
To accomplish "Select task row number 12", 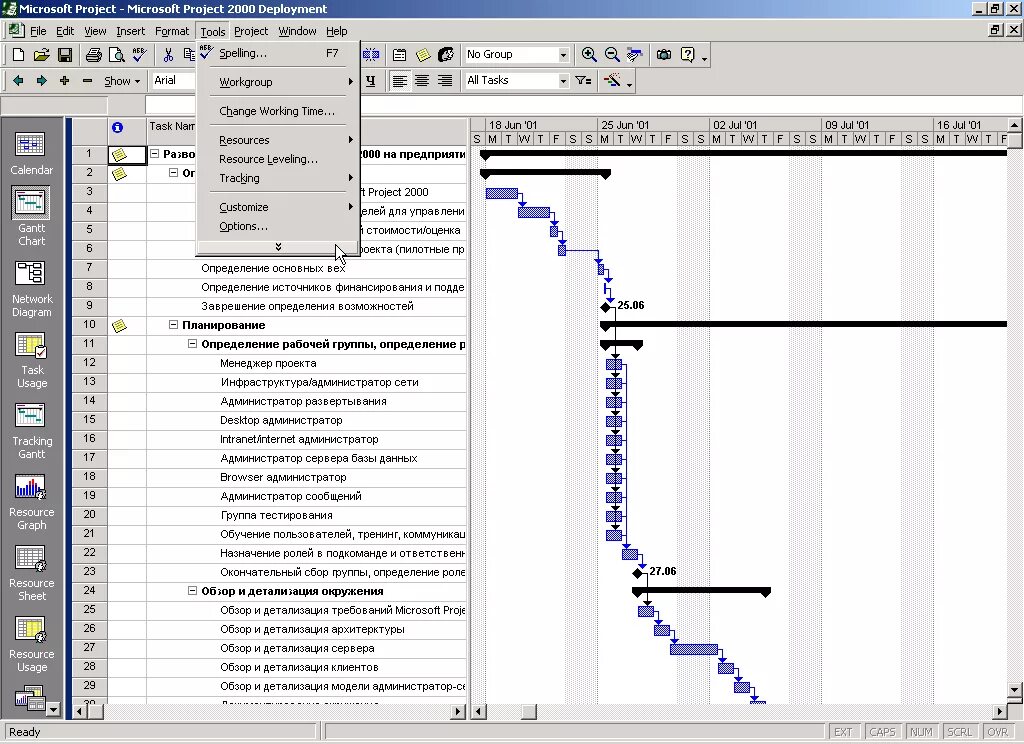I will pos(89,363).
